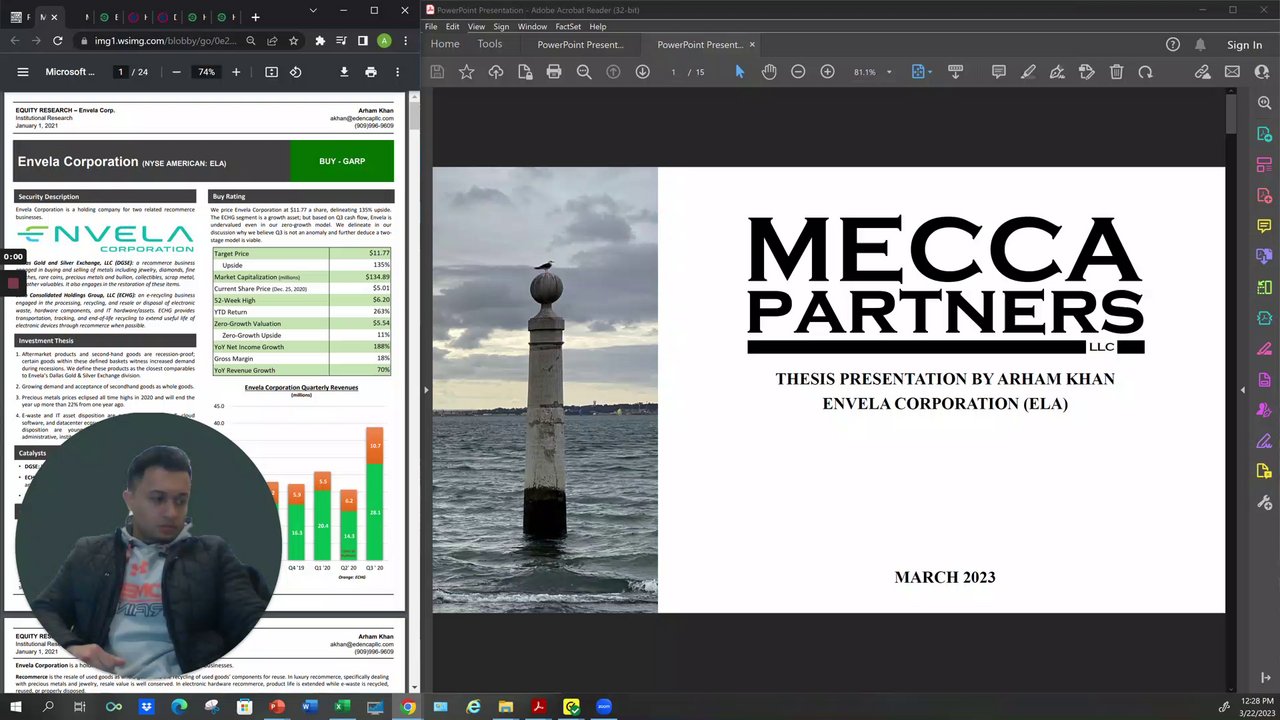The height and width of the screenshot is (720, 1280).
Task: Open Acrobat zoom percentage dropdown
Action: 889,72
